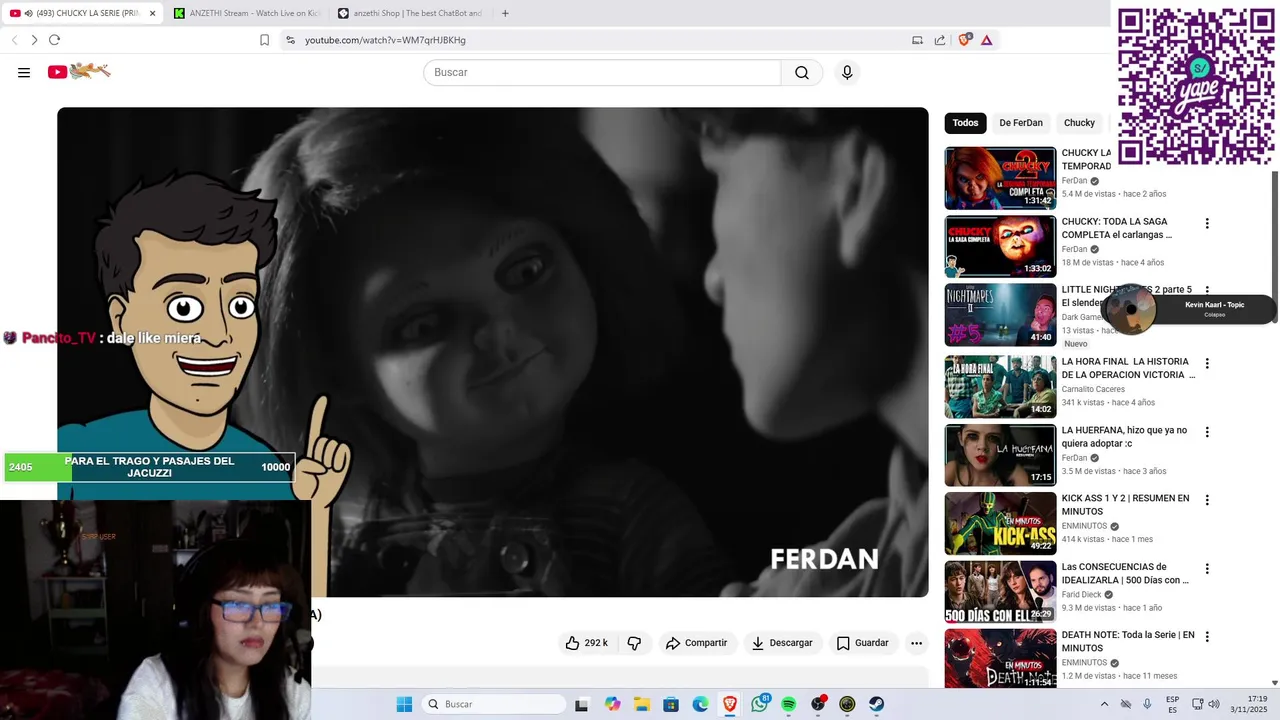Click the Compartir share button

pyautogui.click(x=696, y=643)
